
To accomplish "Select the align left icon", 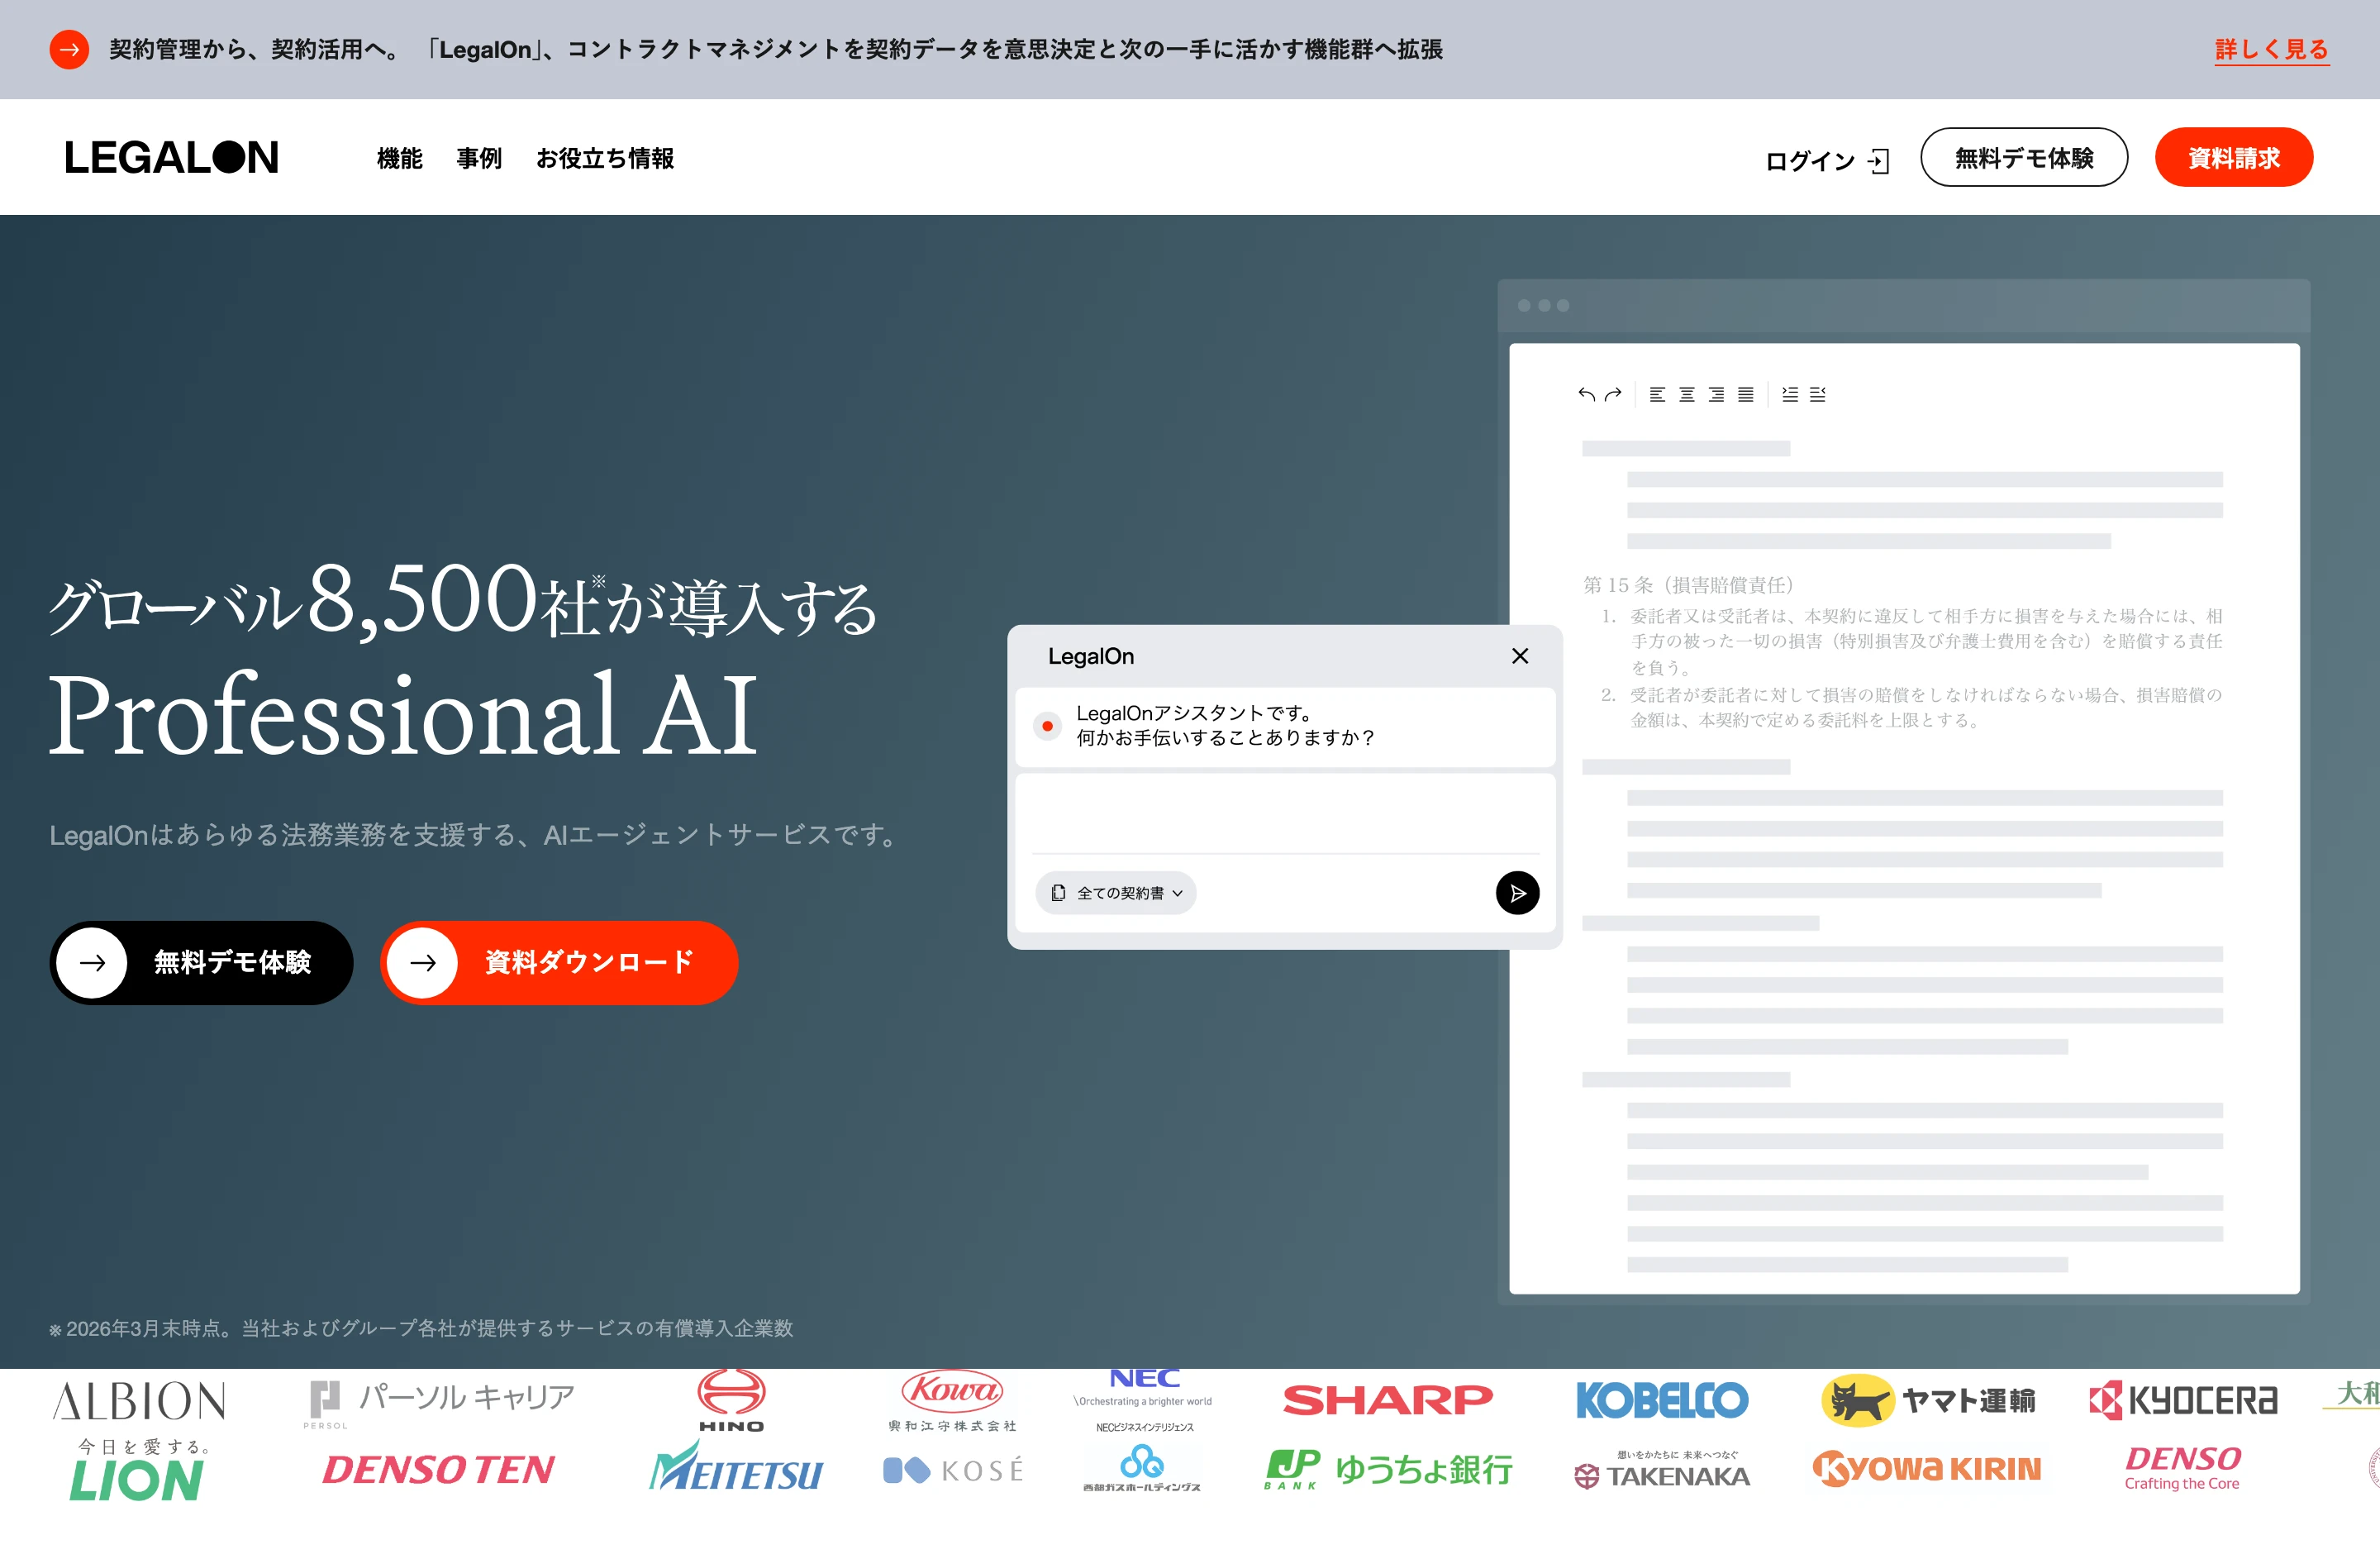I will (1657, 394).
